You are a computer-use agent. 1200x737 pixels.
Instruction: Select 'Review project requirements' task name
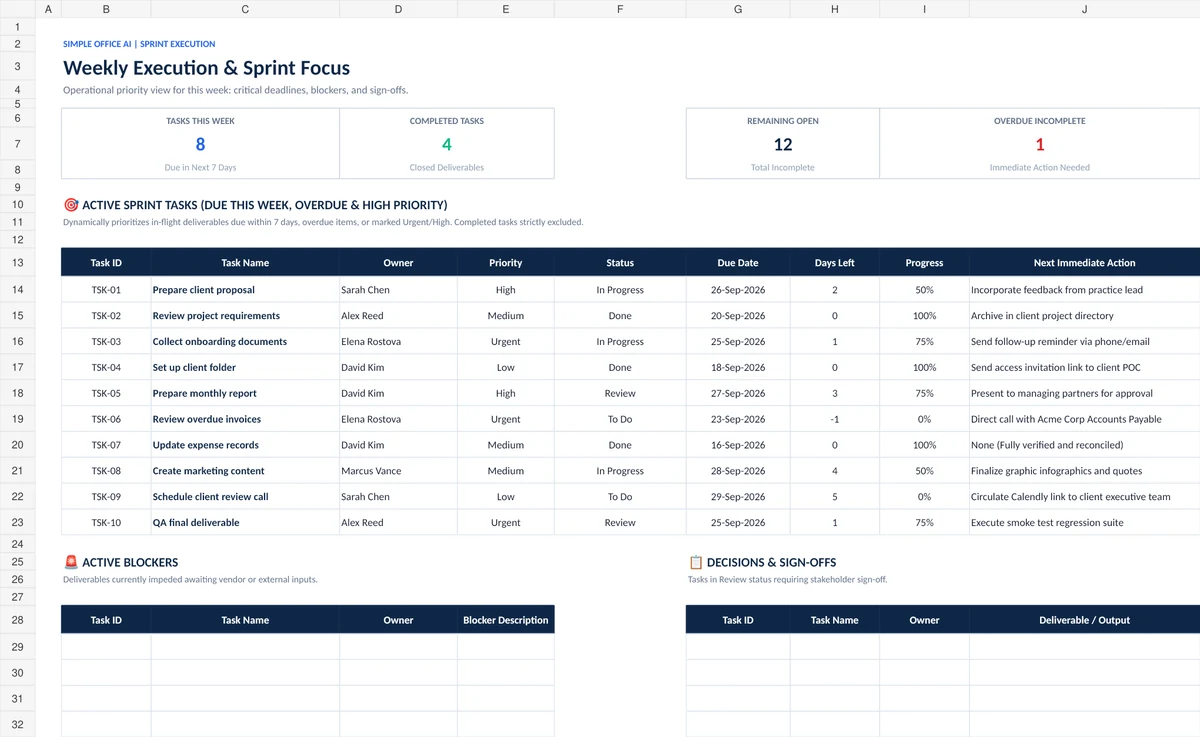coord(245,316)
